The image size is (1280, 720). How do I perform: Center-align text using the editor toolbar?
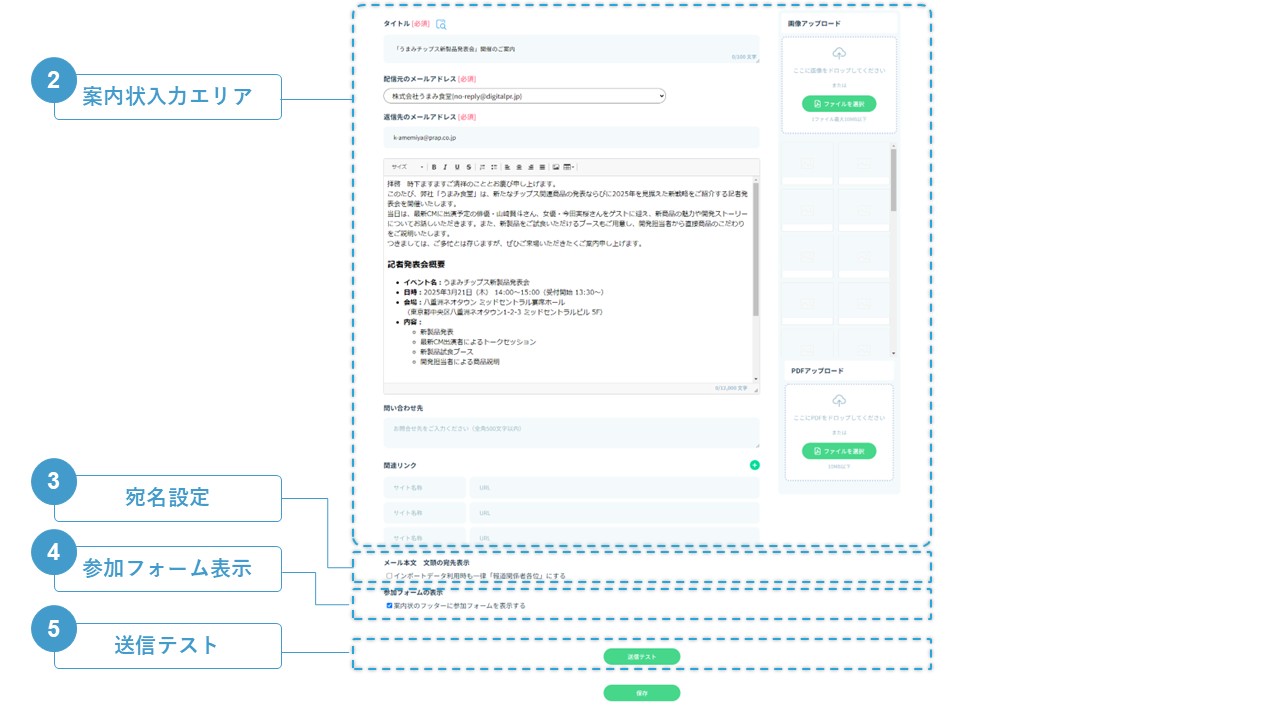click(519, 167)
